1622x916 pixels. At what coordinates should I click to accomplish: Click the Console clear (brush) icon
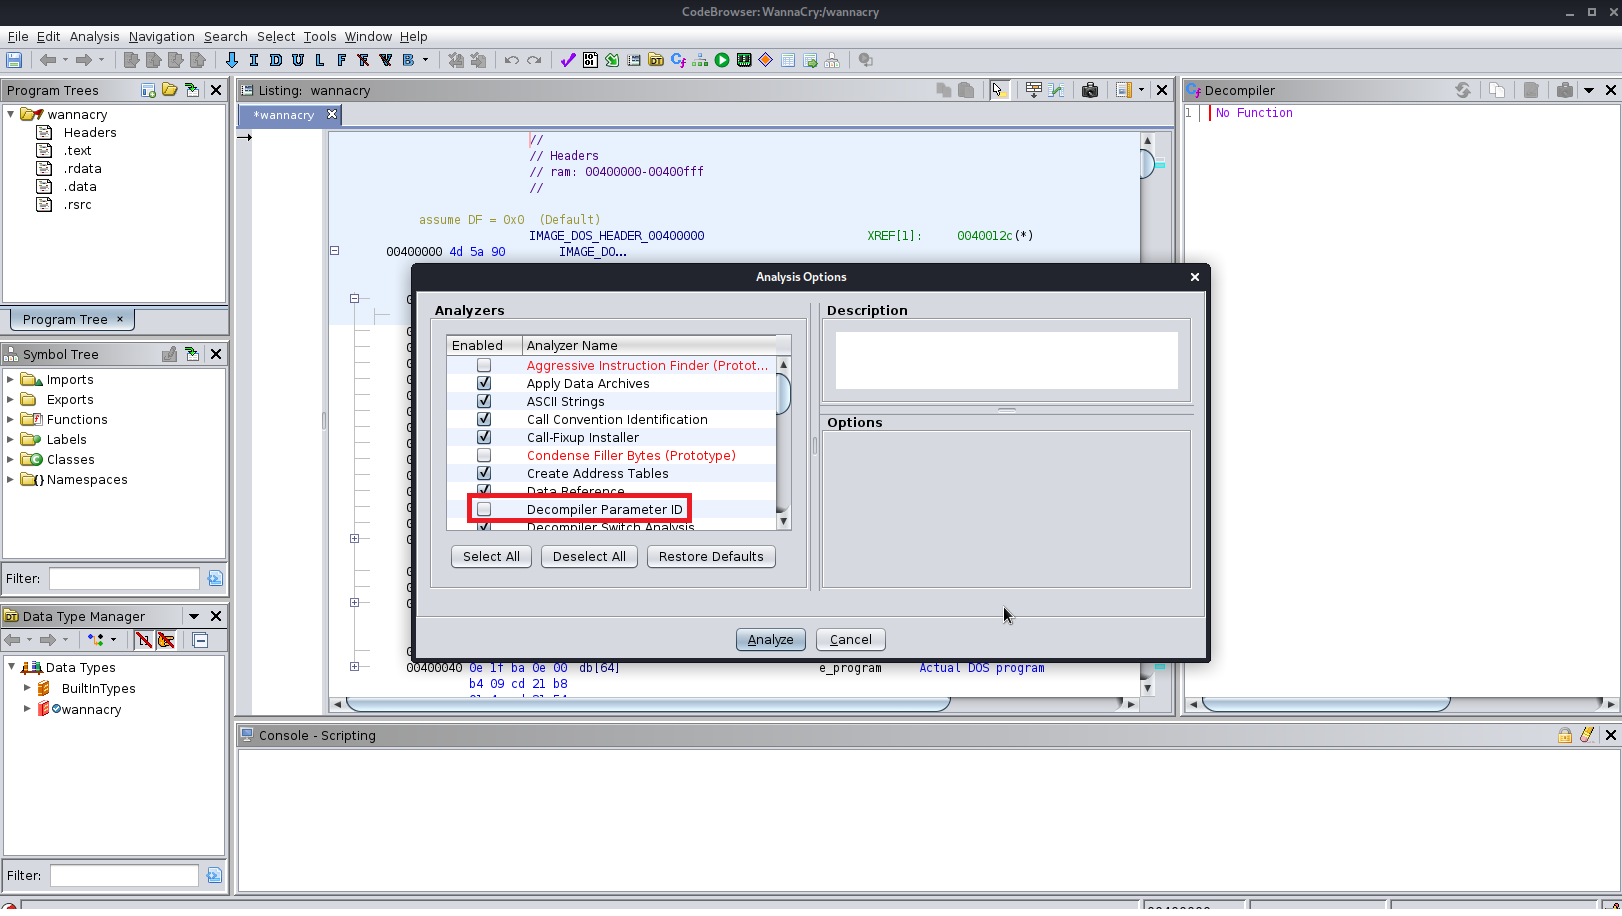tap(1587, 735)
